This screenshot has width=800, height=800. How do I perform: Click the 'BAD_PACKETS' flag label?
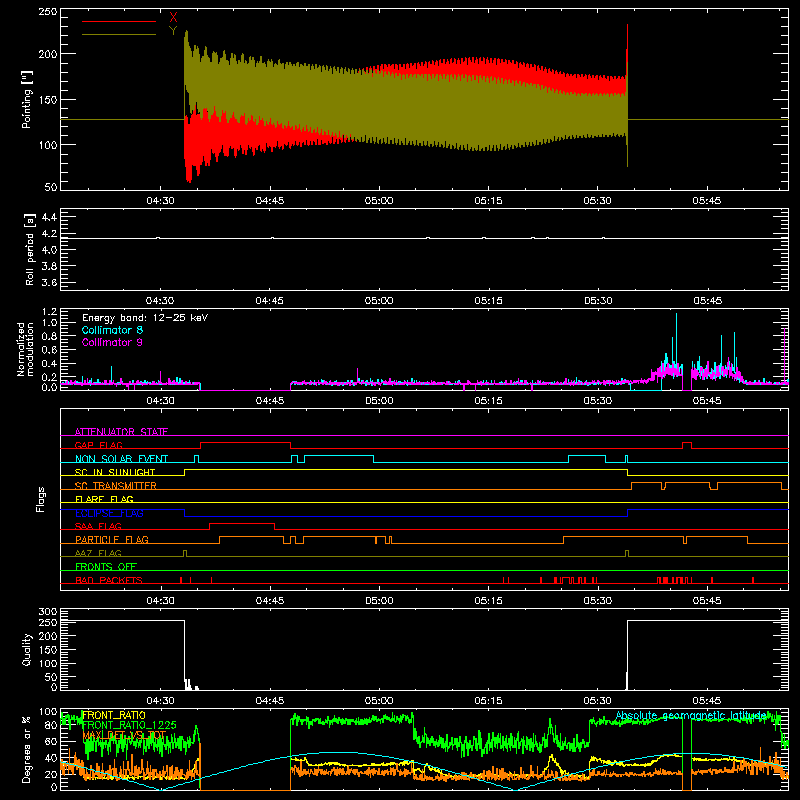click(109, 580)
